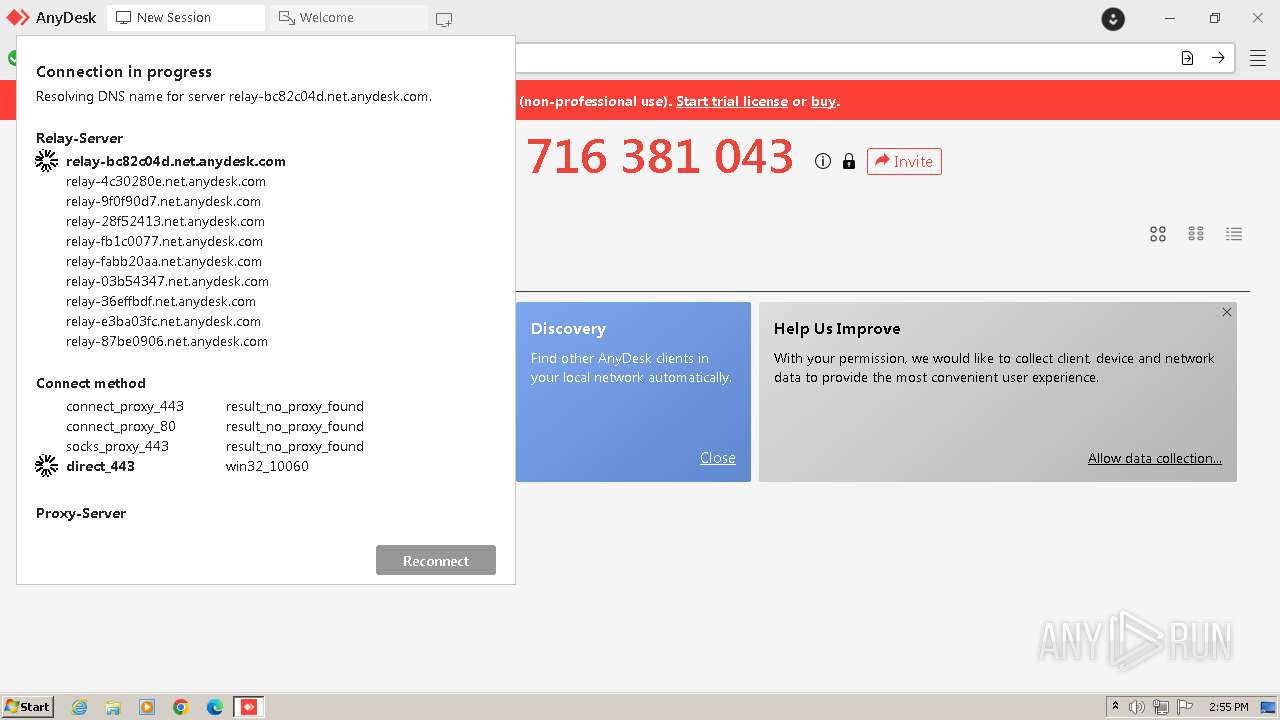Click the info icon beside the ID
This screenshot has width=1280, height=720.
pos(823,161)
